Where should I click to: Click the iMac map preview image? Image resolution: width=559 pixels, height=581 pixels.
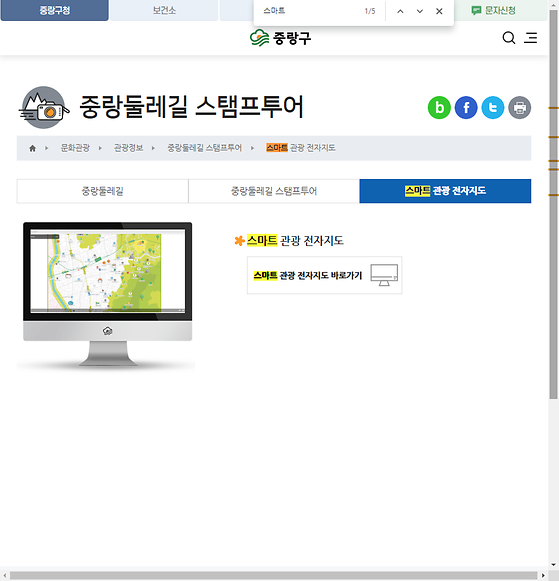click(x=107, y=295)
